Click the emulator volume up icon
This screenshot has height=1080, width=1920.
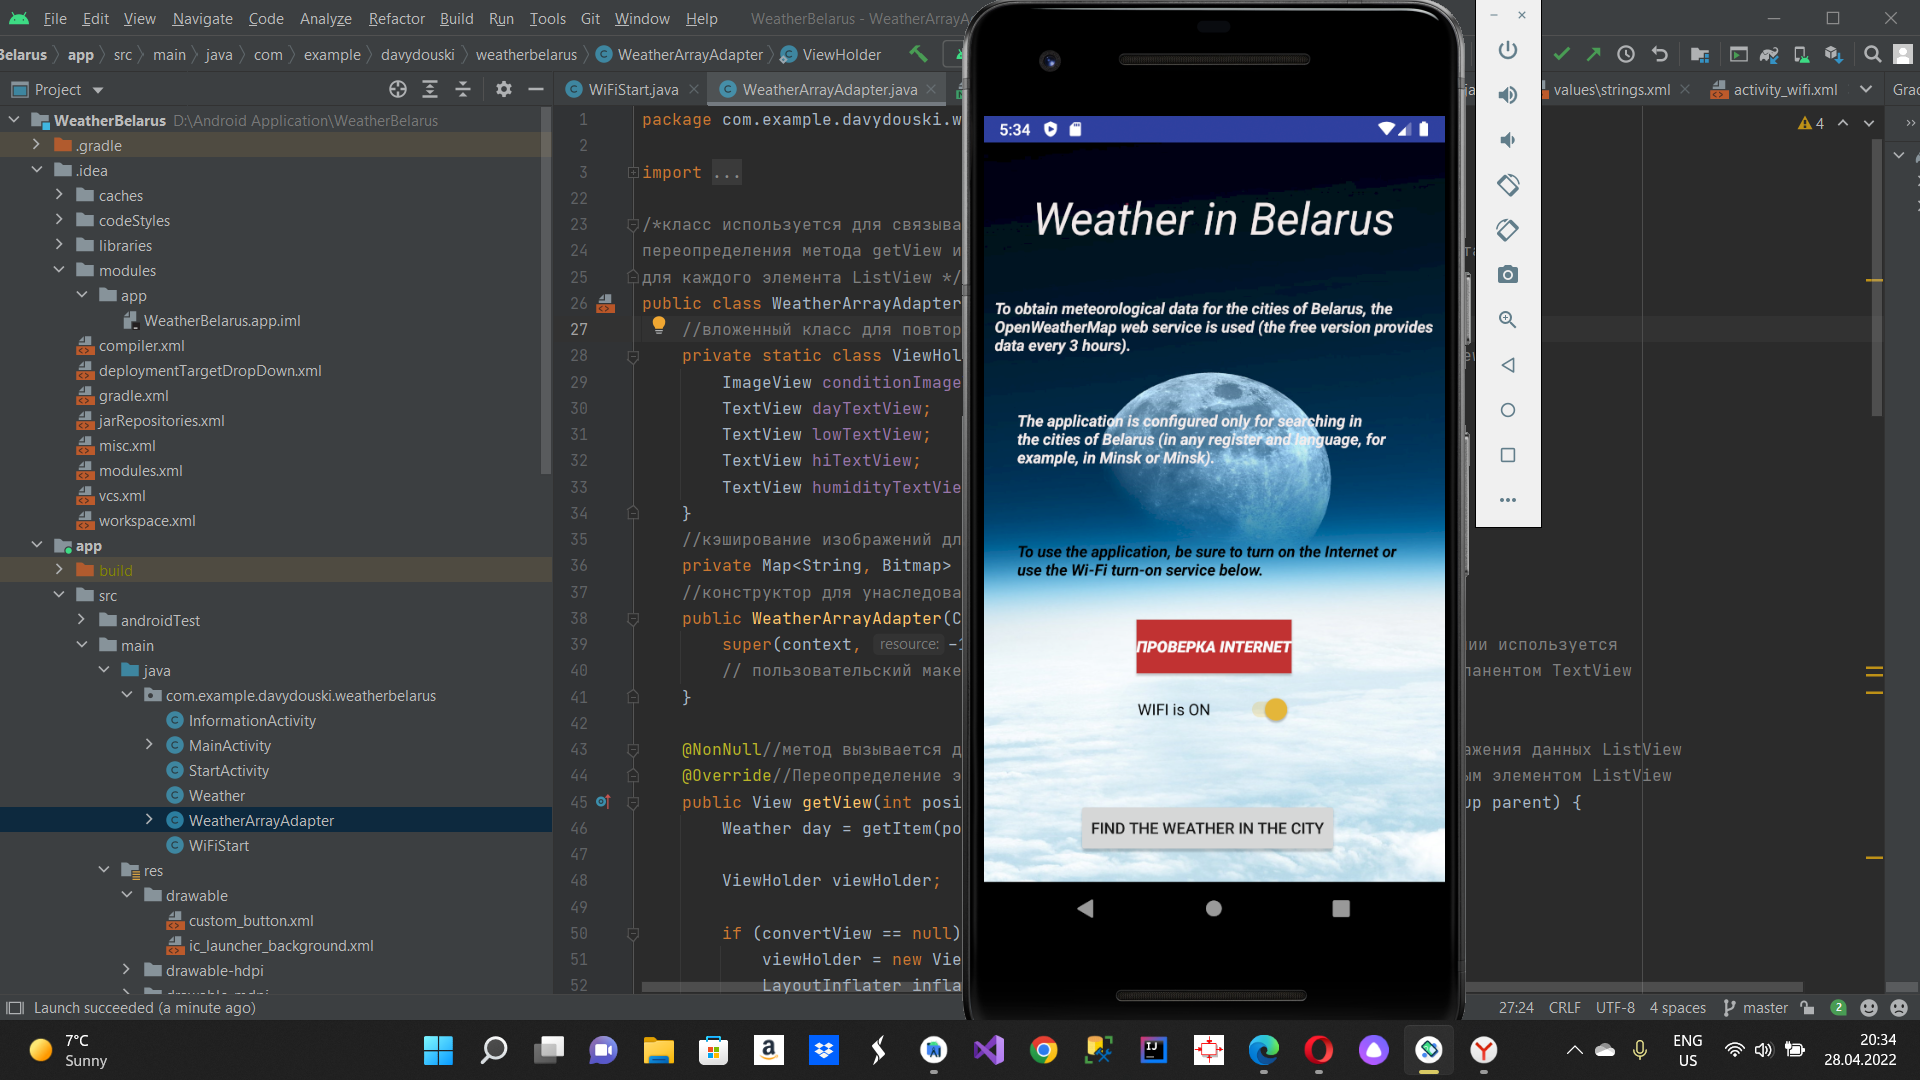coord(1508,95)
